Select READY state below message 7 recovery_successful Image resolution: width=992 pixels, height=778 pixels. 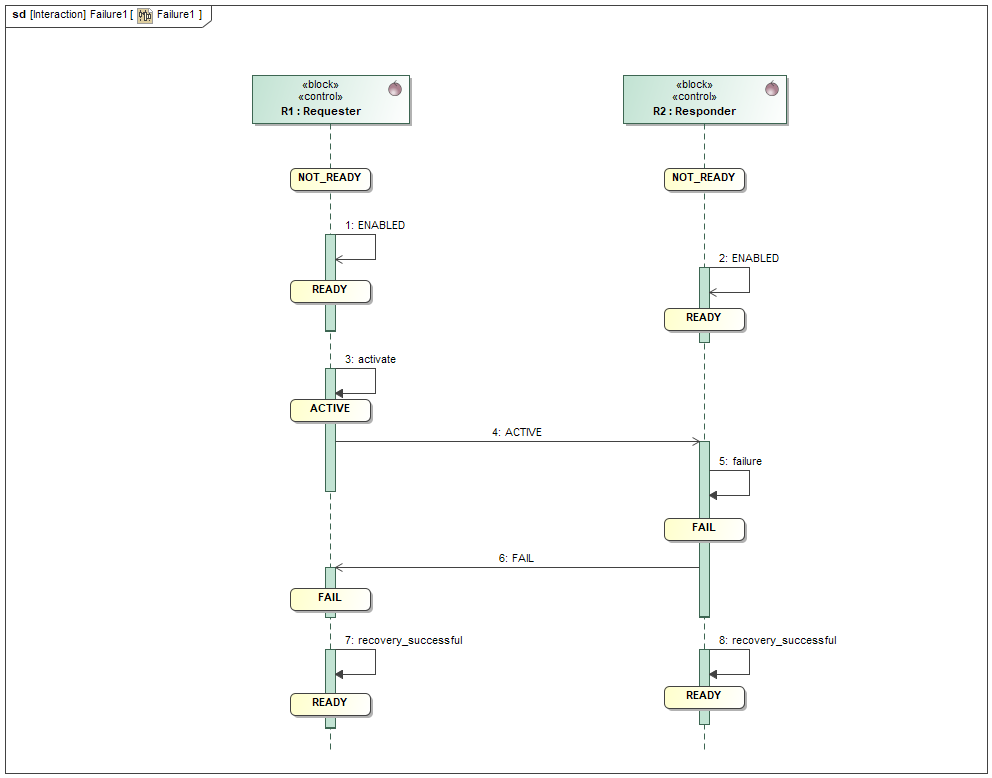(330, 704)
